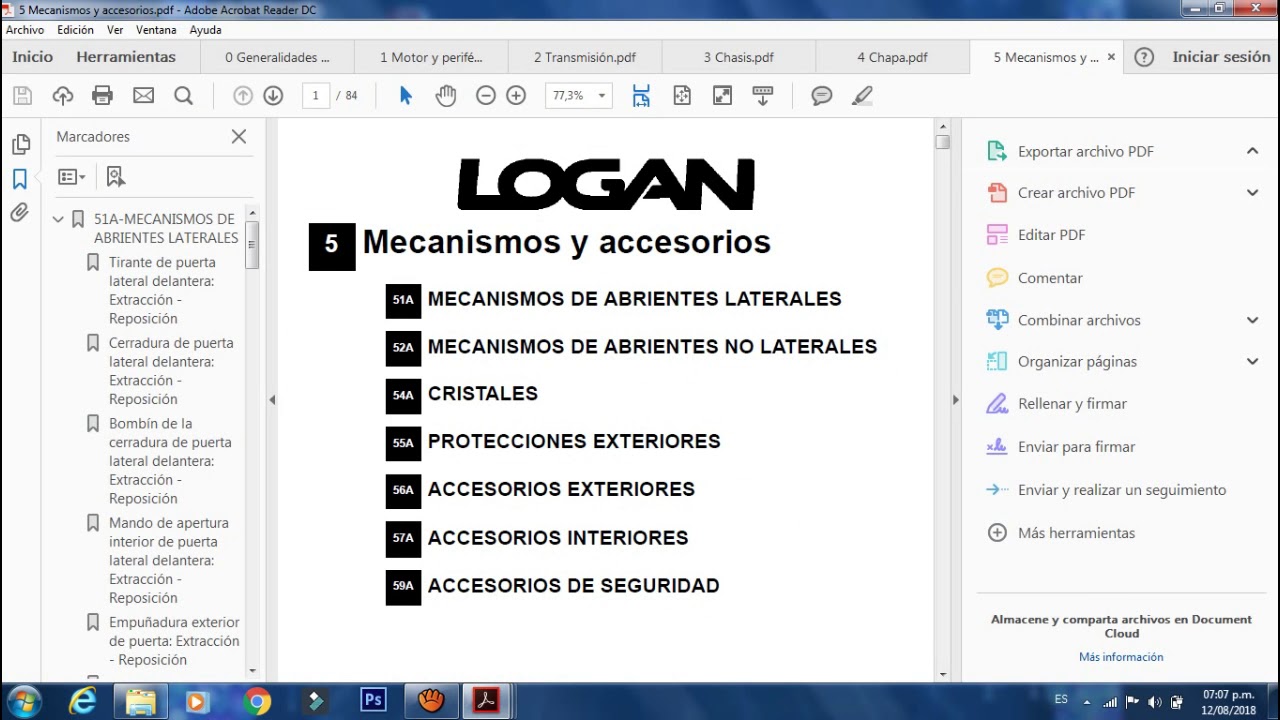1280x720 pixels.
Task: Select the highlight pen tool
Action: (862, 96)
